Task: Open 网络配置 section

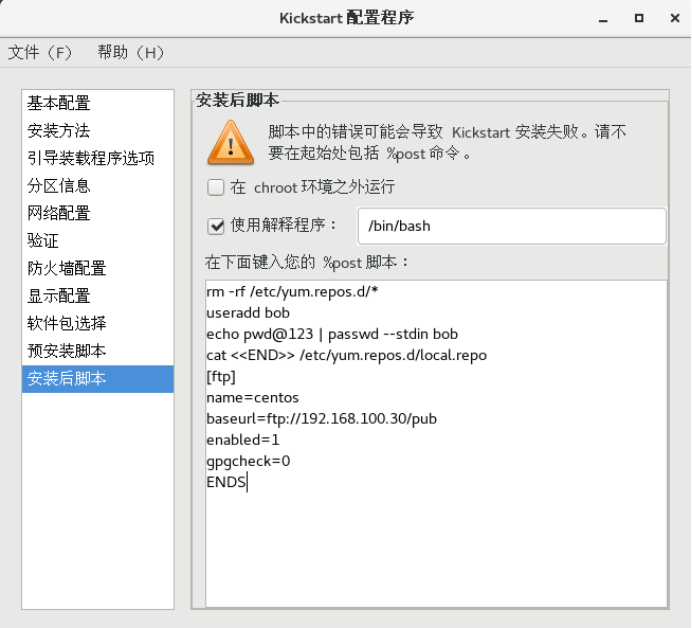Action: click(98, 213)
